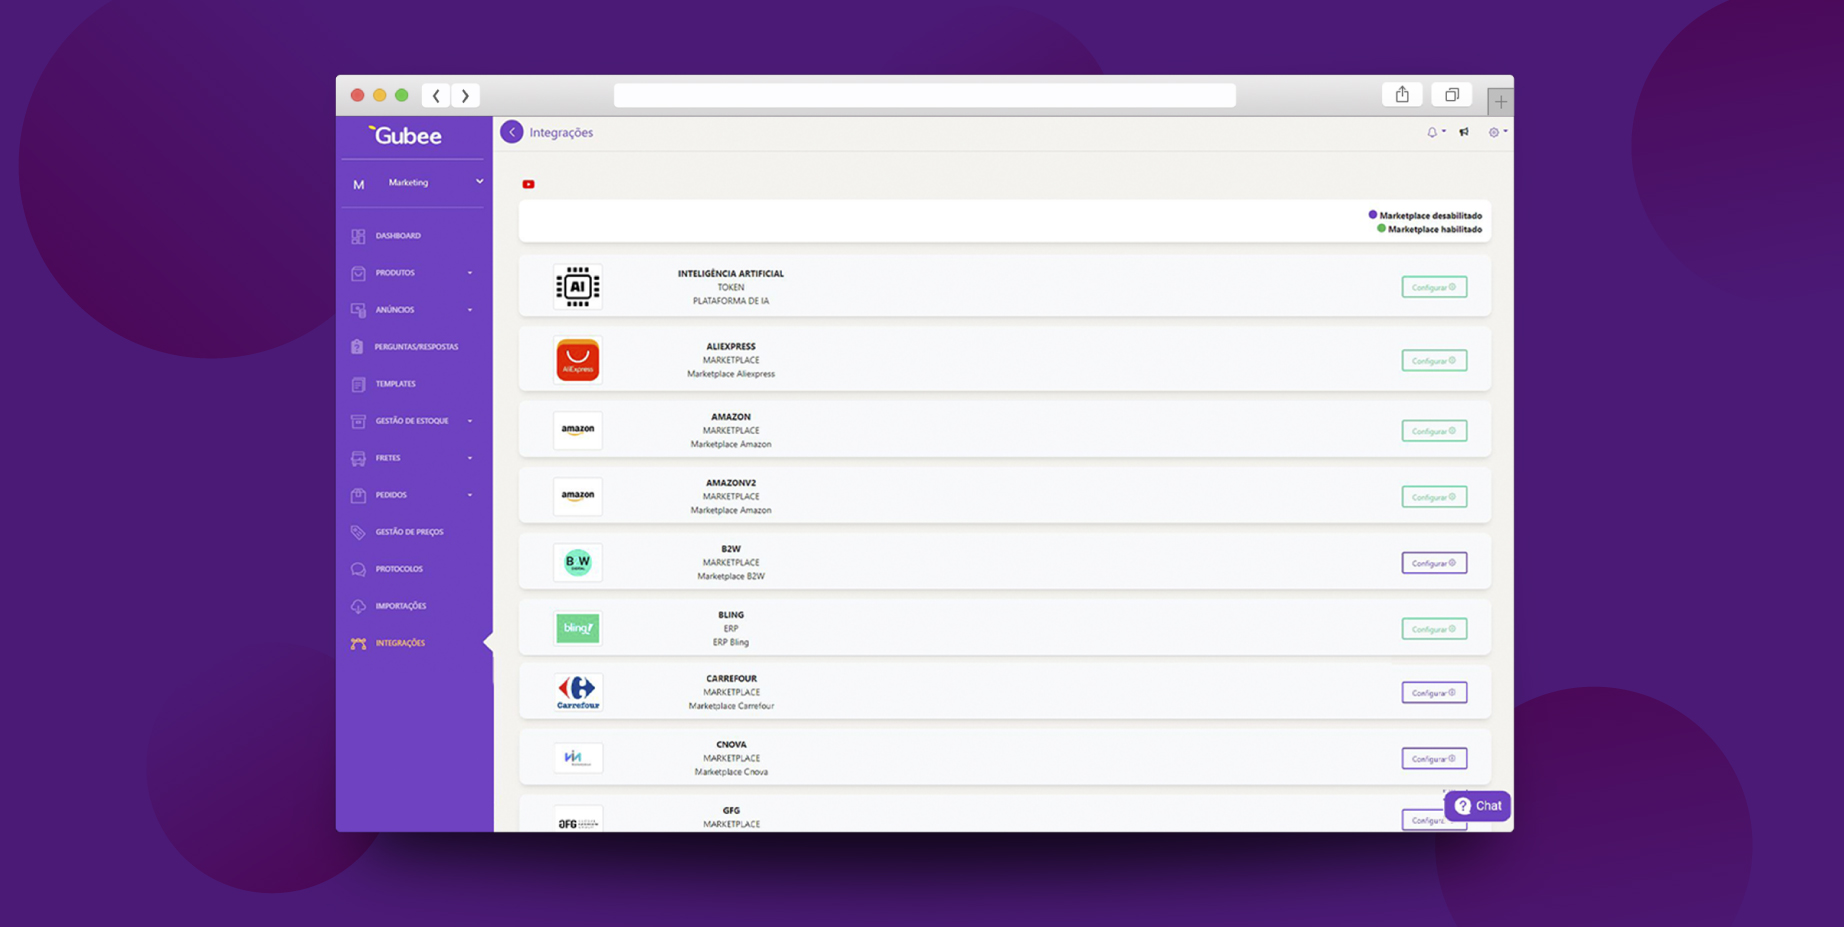
Task: Click the purple back arrow beside Integrações
Action: pyautogui.click(x=512, y=132)
